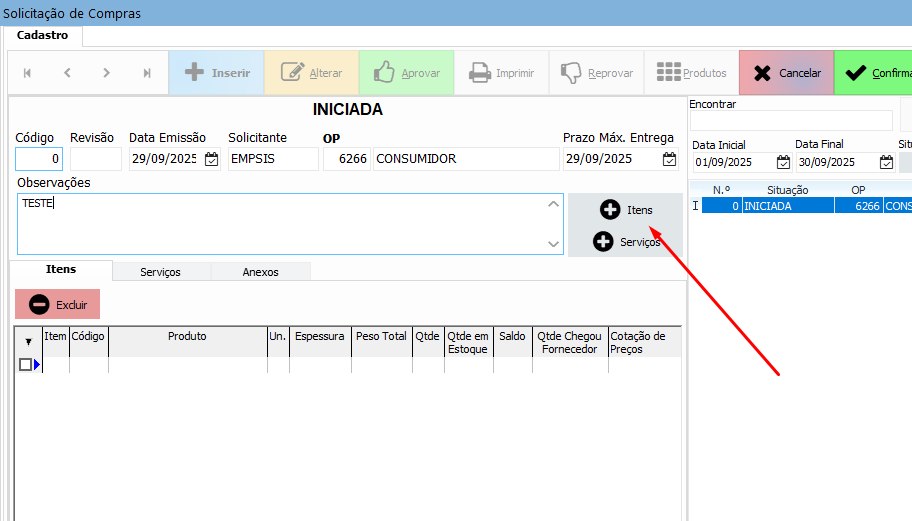Screen dimensions: 912x521
Task: Go to last record navigation arrow
Action: click(147, 73)
